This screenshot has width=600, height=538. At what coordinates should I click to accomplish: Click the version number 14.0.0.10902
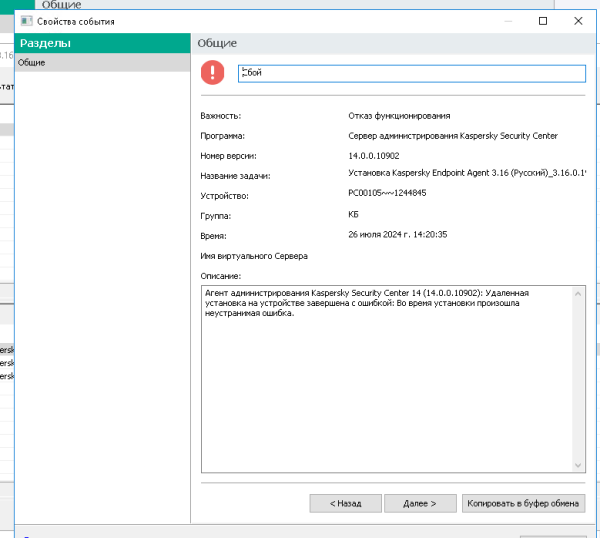click(x=374, y=156)
